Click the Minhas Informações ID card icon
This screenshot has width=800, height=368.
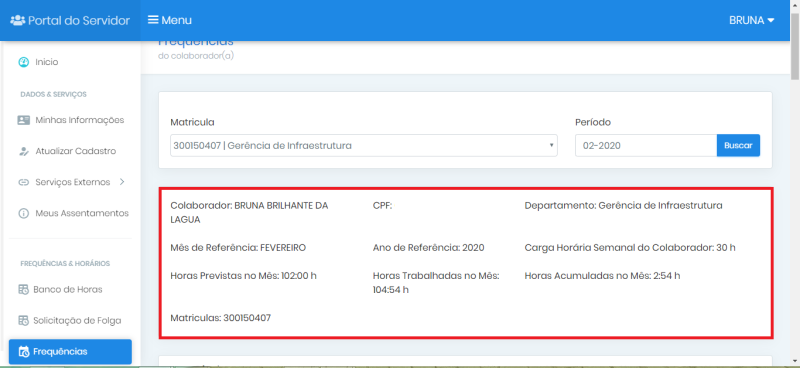pyautogui.click(x=23, y=120)
